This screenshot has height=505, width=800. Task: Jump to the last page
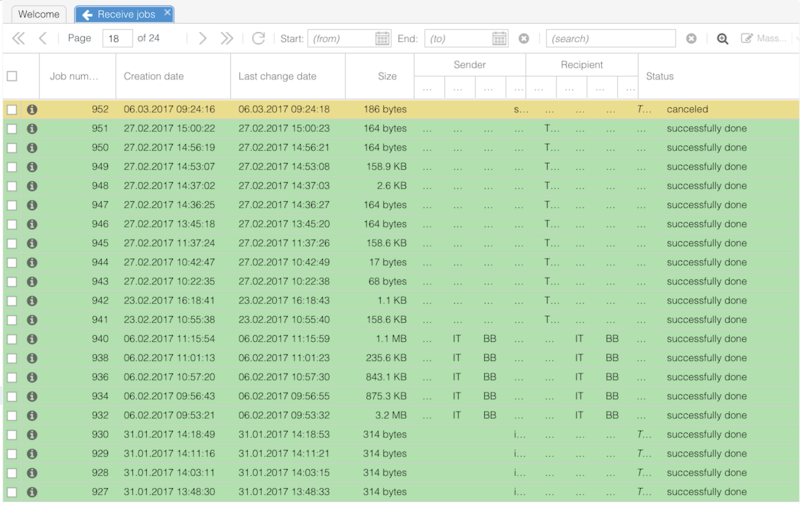point(227,39)
